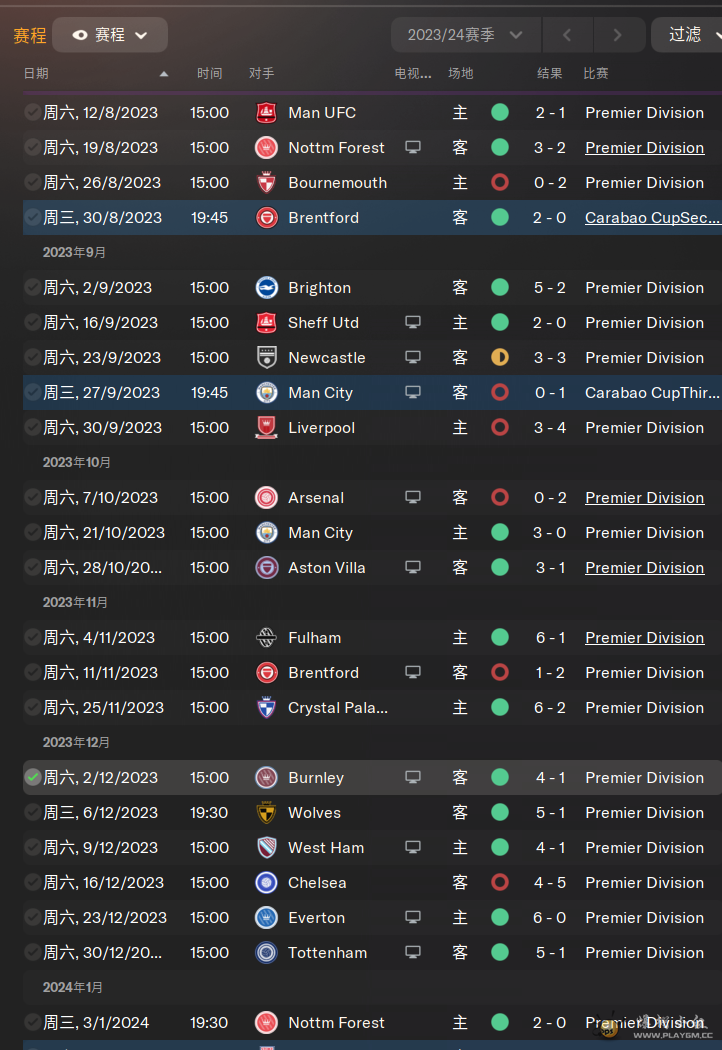This screenshot has width=722, height=1050.
Task: Click the Fulham club badge icon
Action: pyautogui.click(x=267, y=638)
